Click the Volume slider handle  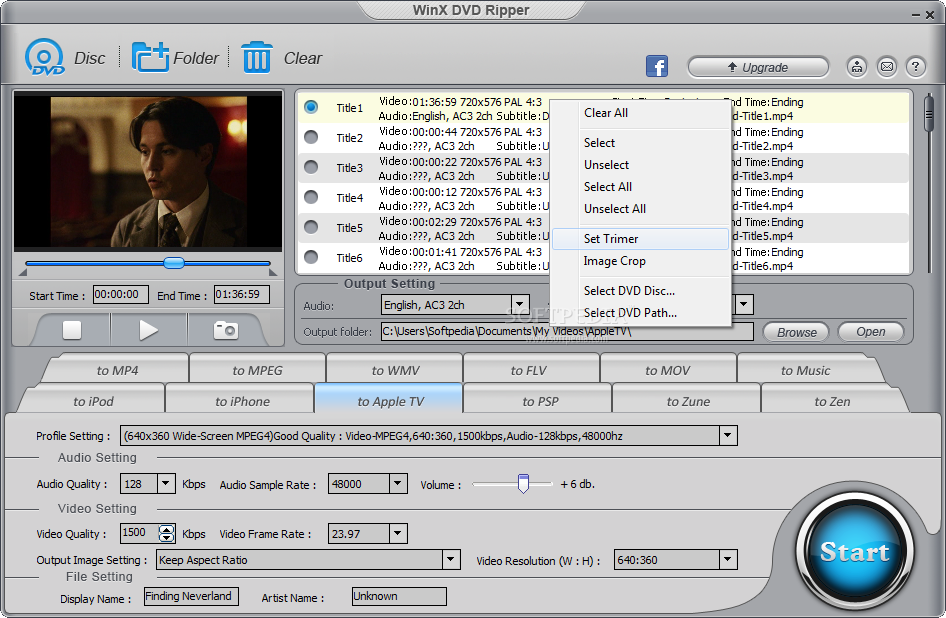pyautogui.click(x=523, y=483)
